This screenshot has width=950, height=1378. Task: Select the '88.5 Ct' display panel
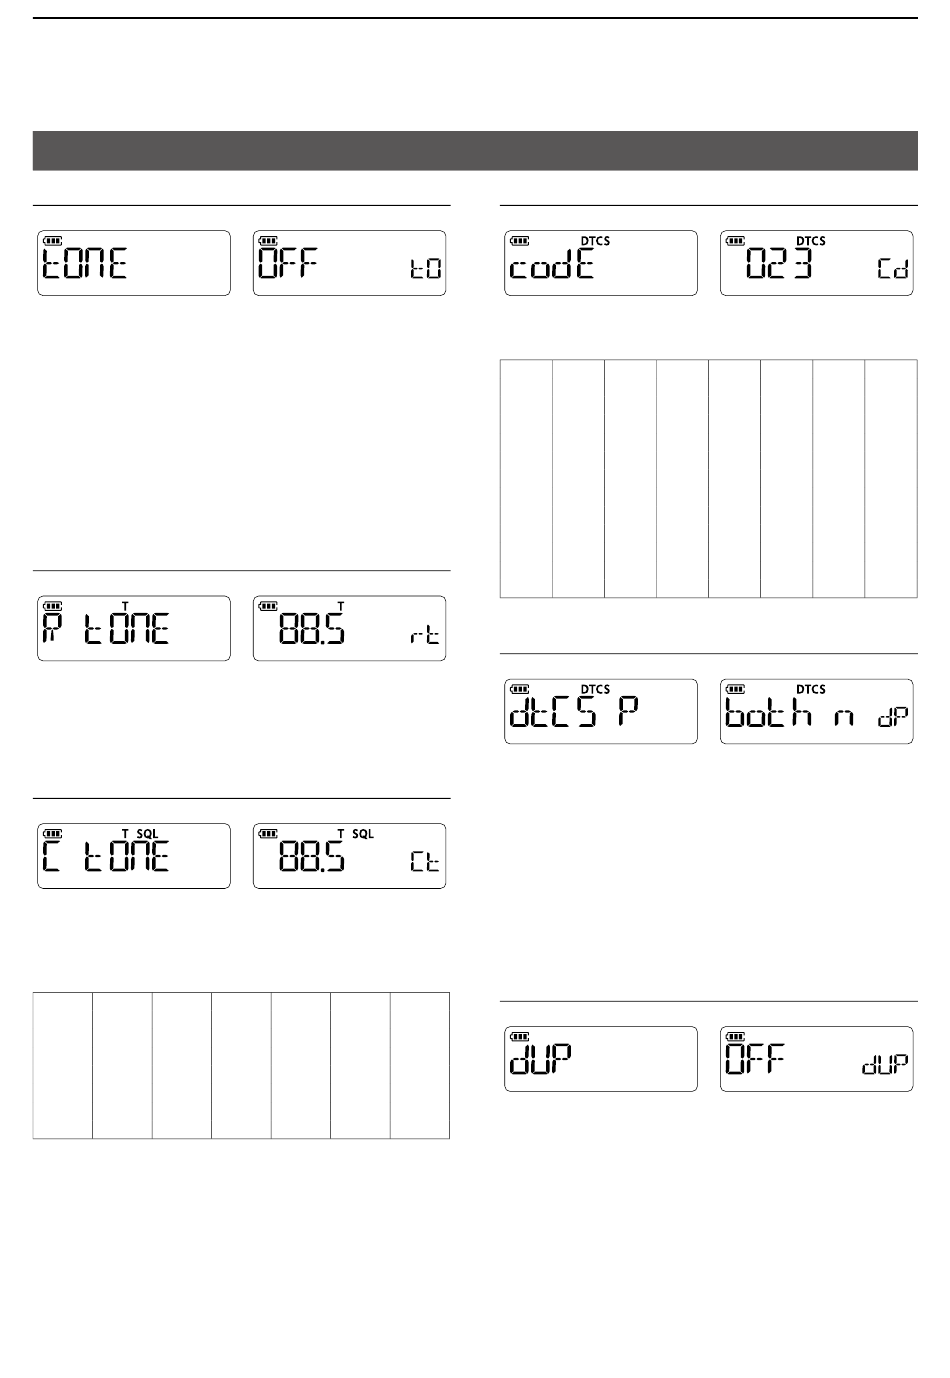pyautogui.click(x=350, y=856)
